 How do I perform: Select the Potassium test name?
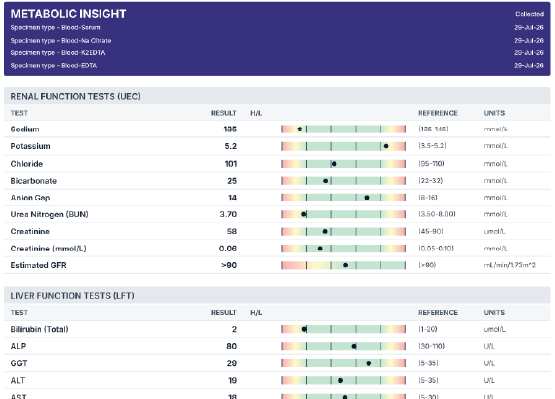pyautogui.click(x=30, y=146)
